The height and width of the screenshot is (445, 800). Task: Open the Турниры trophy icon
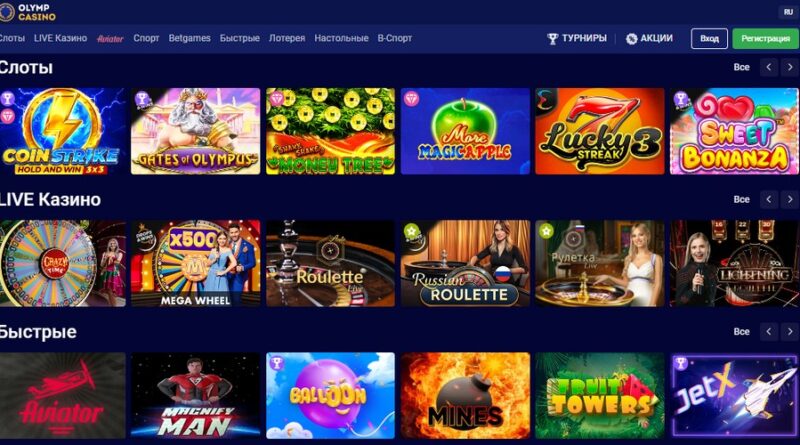[553, 39]
